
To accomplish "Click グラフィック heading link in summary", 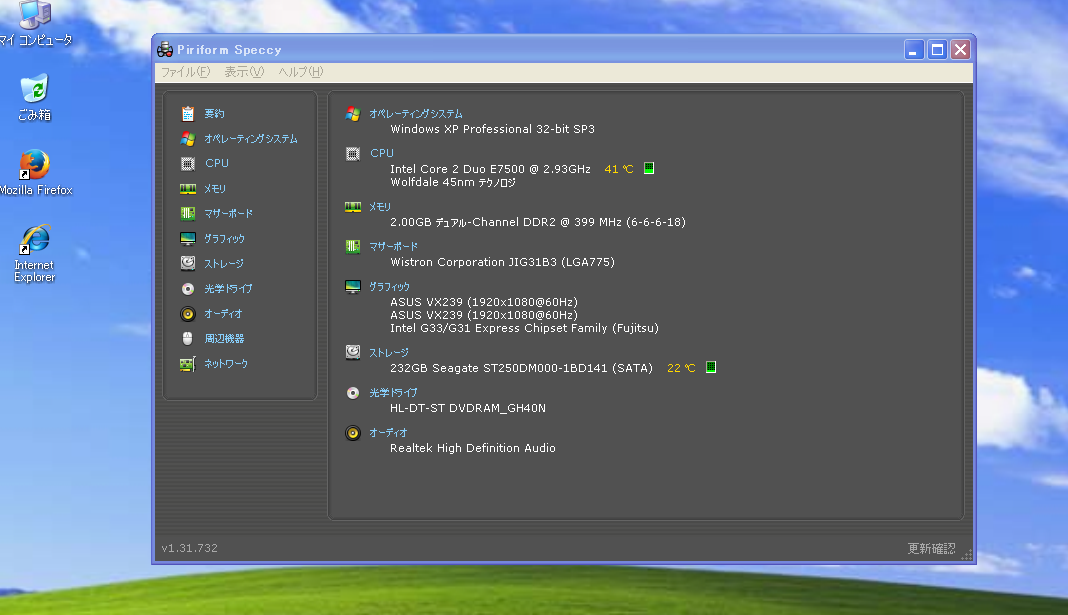I will 390,287.
